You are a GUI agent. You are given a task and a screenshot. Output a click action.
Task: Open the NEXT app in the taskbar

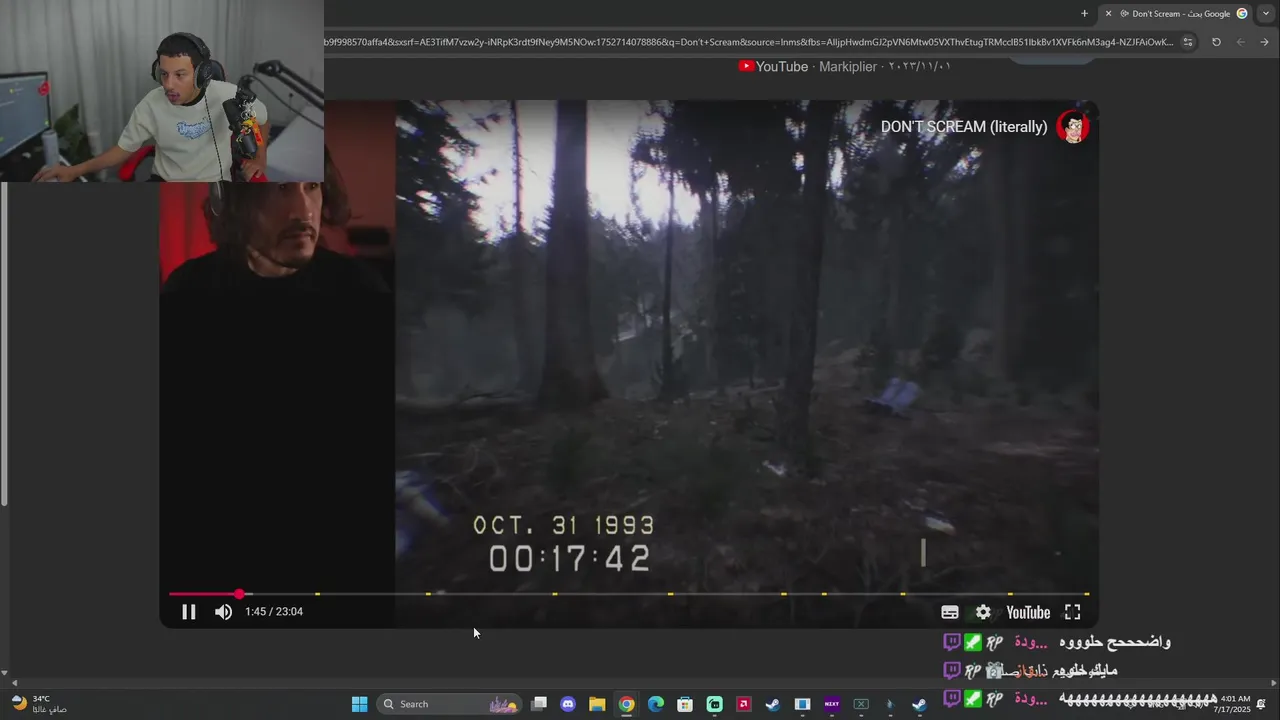point(831,704)
